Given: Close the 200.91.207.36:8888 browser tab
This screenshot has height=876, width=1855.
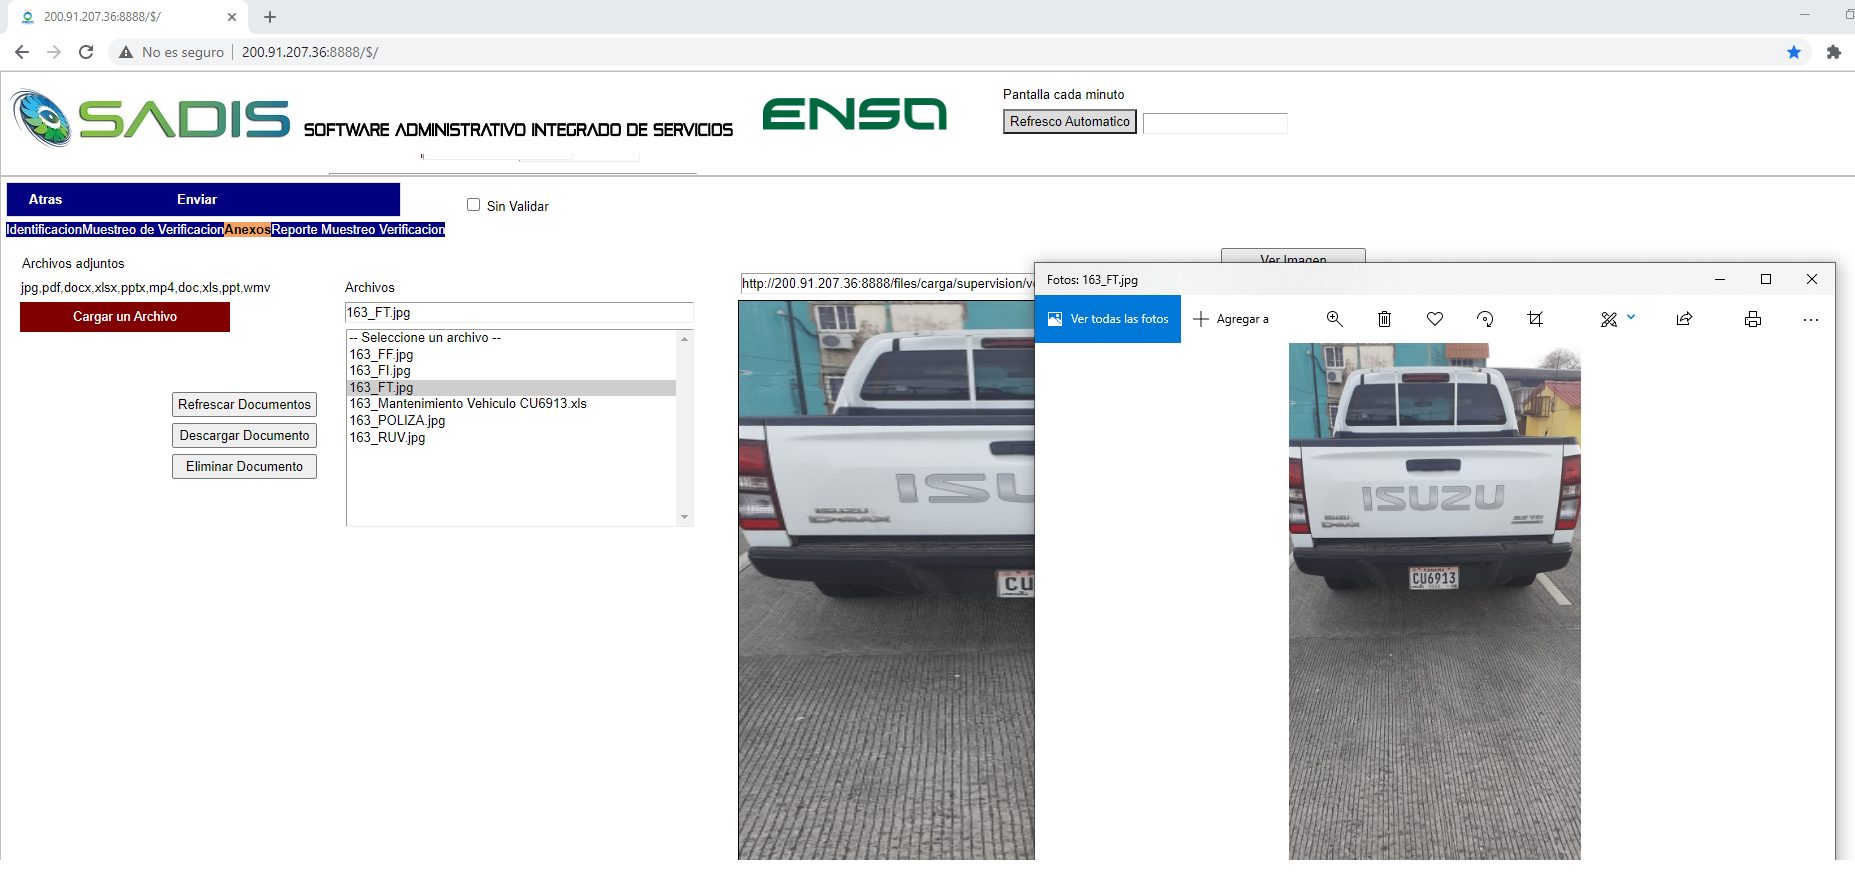Looking at the screenshot, I should coord(232,17).
